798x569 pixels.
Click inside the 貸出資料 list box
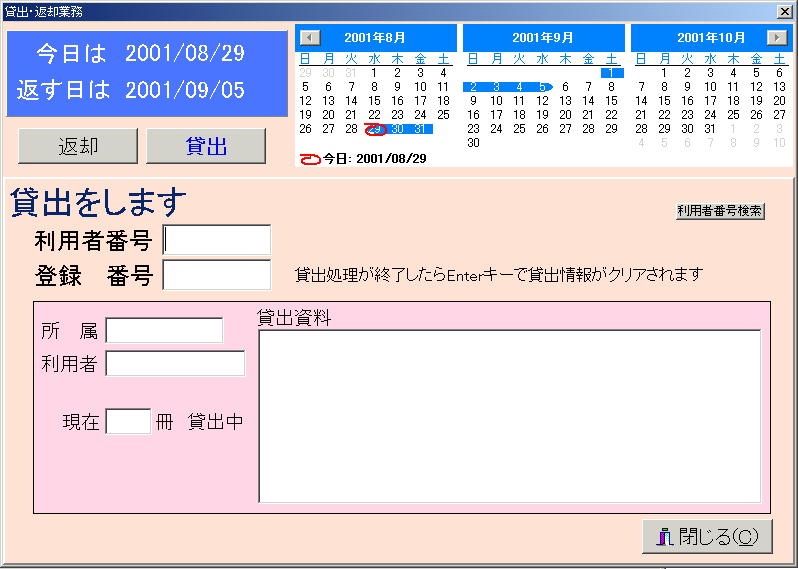pyautogui.click(x=509, y=416)
